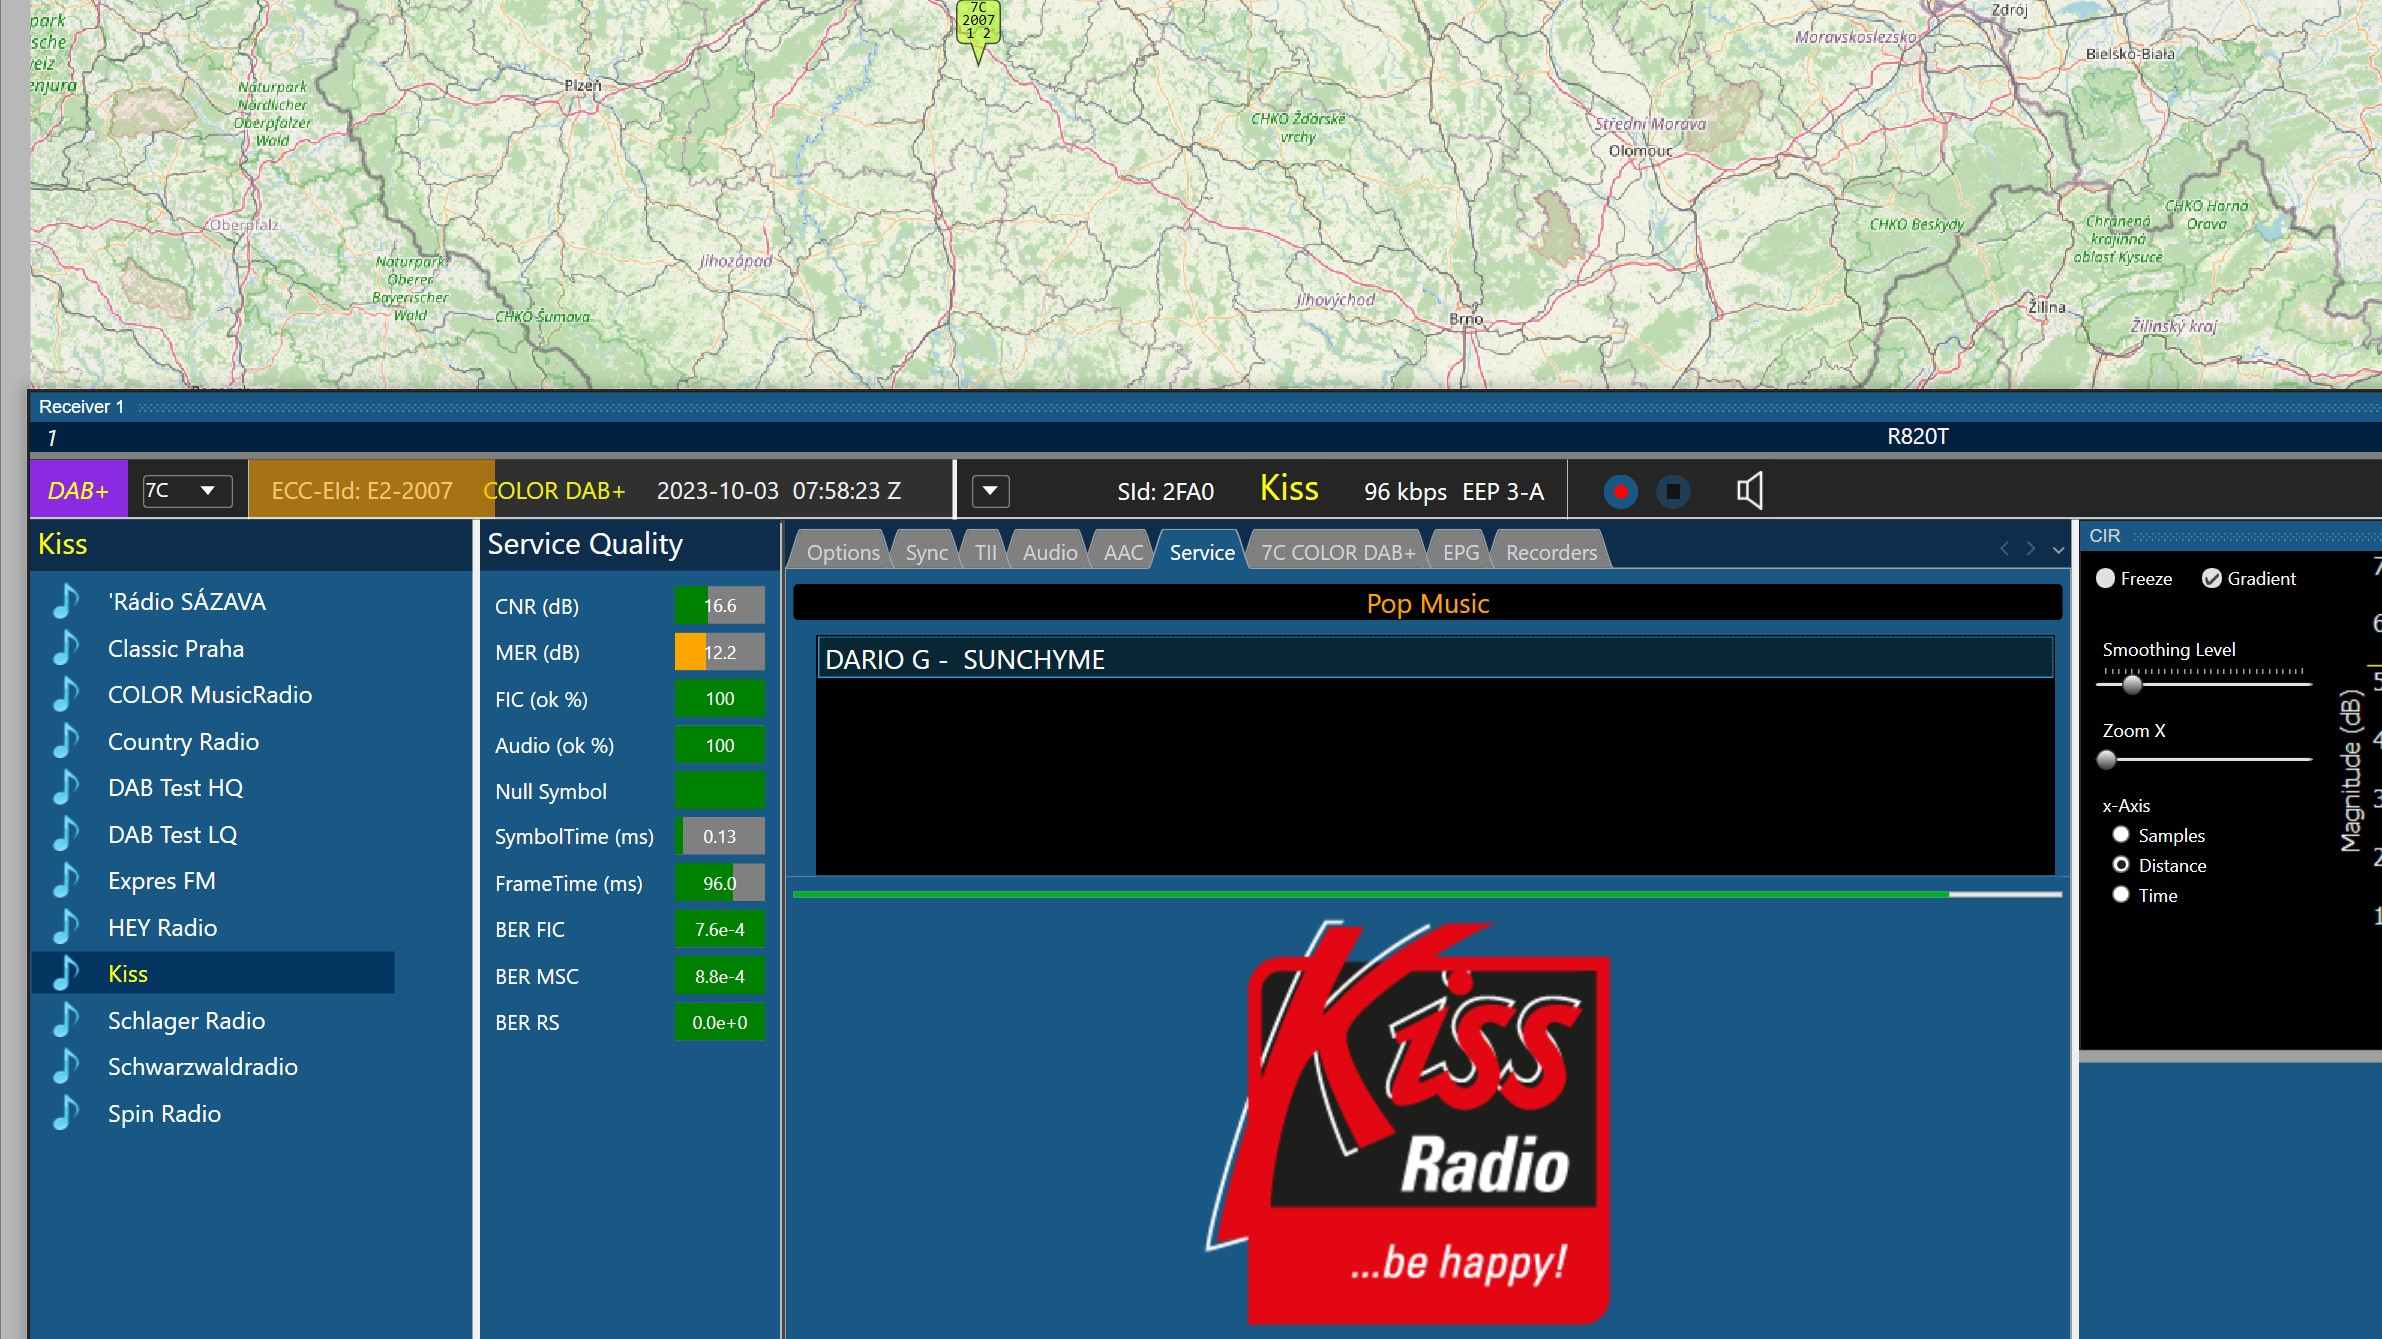
Task: Expand the tab overflow list chevron
Action: click(2058, 550)
